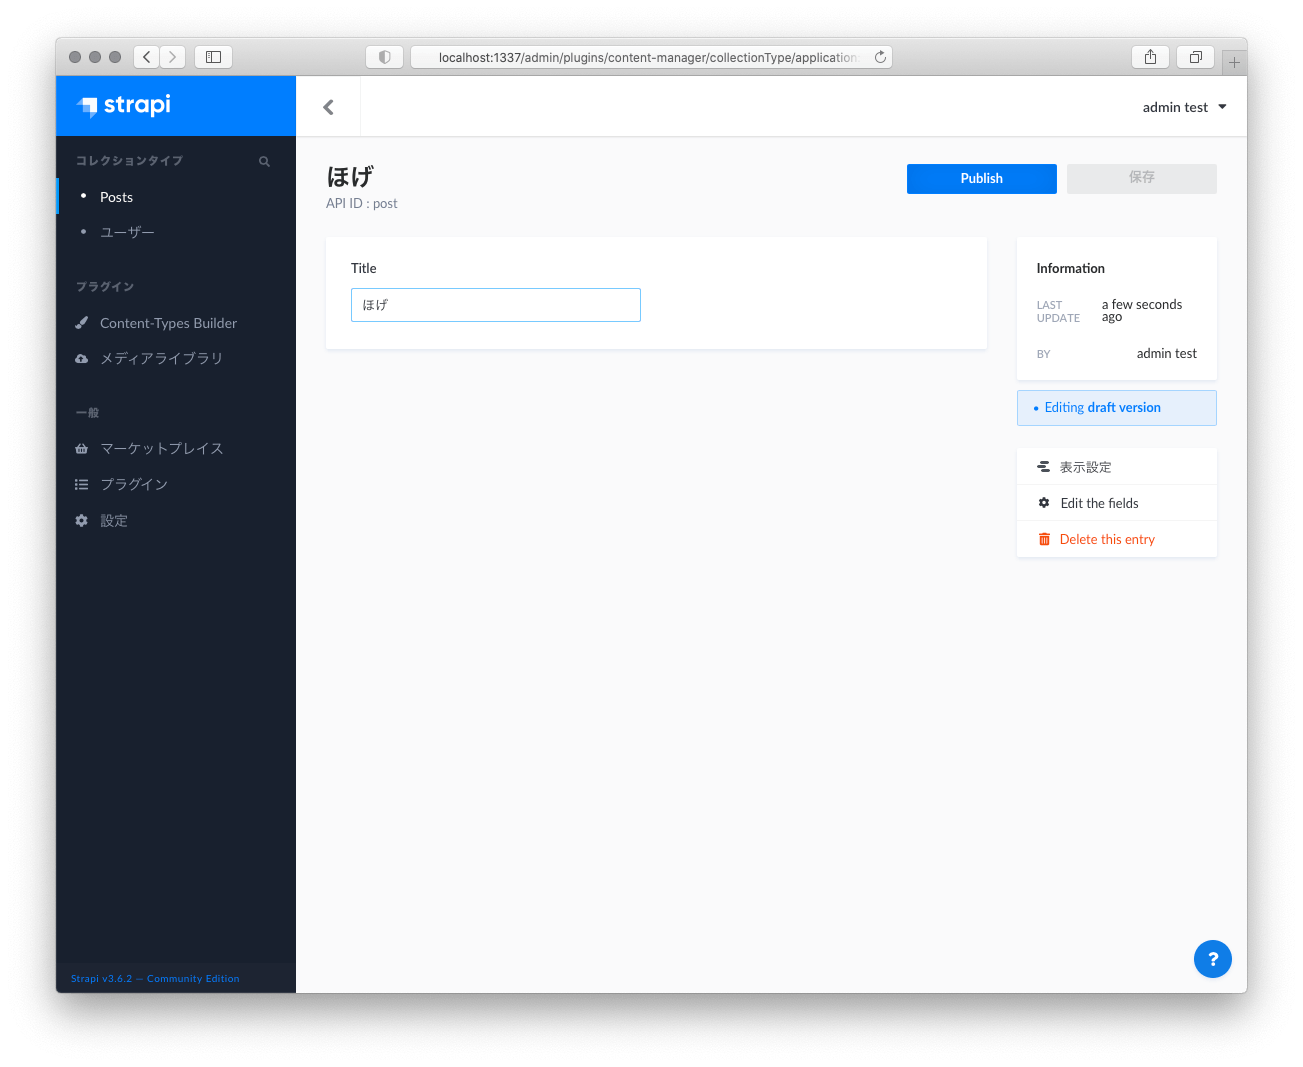The image size is (1303, 1067).
Task: Go back using the header arrow
Action: tap(328, 107)
